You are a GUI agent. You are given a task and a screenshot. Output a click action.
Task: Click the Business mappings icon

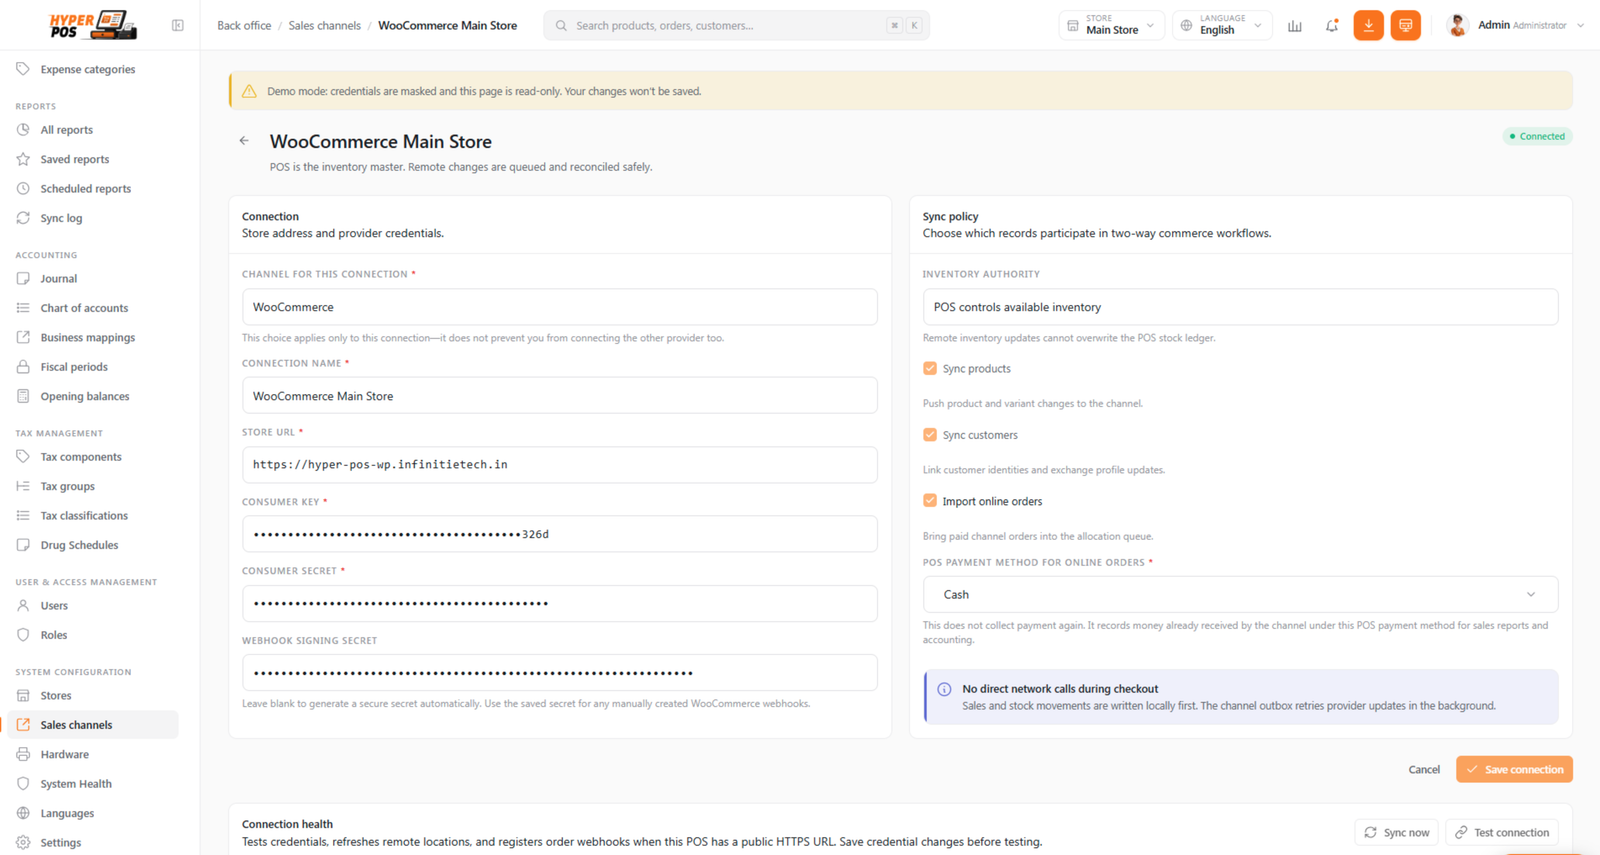pos(23,337)
